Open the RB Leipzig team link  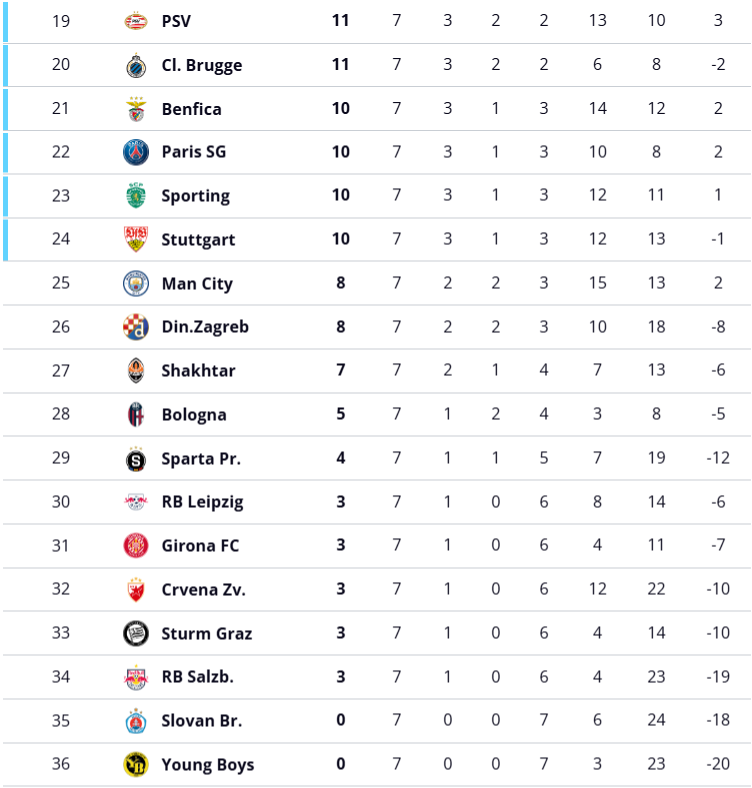[x=202, y=502]
